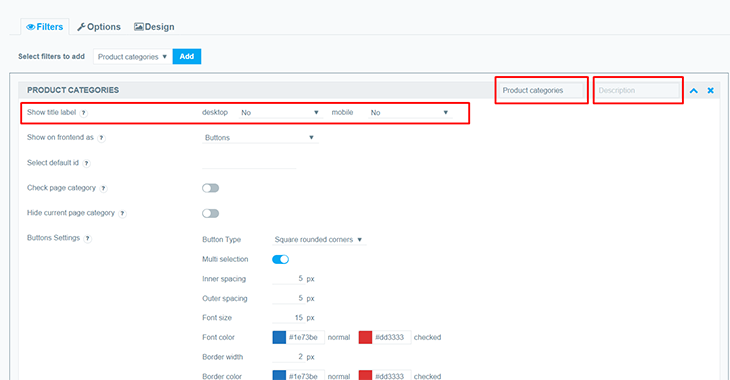Edit the Product categories title field
This screenshot has width=730, height=380.
pos(541,90)
